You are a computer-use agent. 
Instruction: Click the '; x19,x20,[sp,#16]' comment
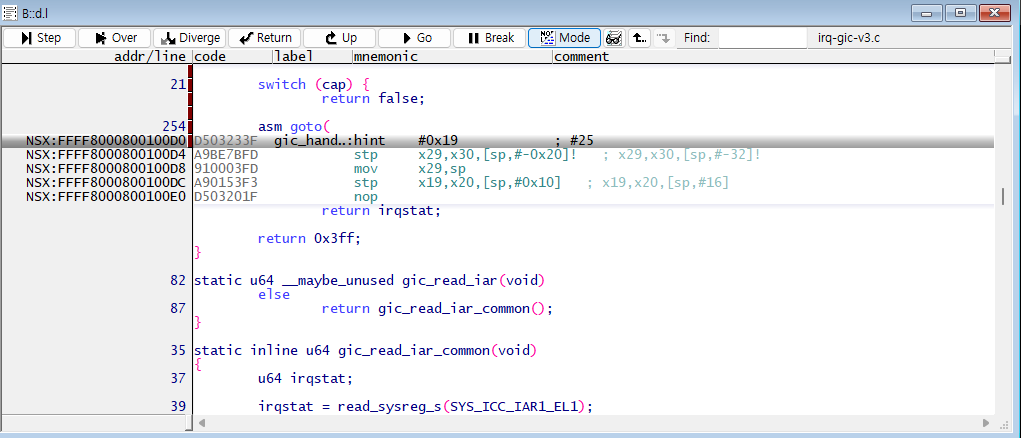point(658,182)
